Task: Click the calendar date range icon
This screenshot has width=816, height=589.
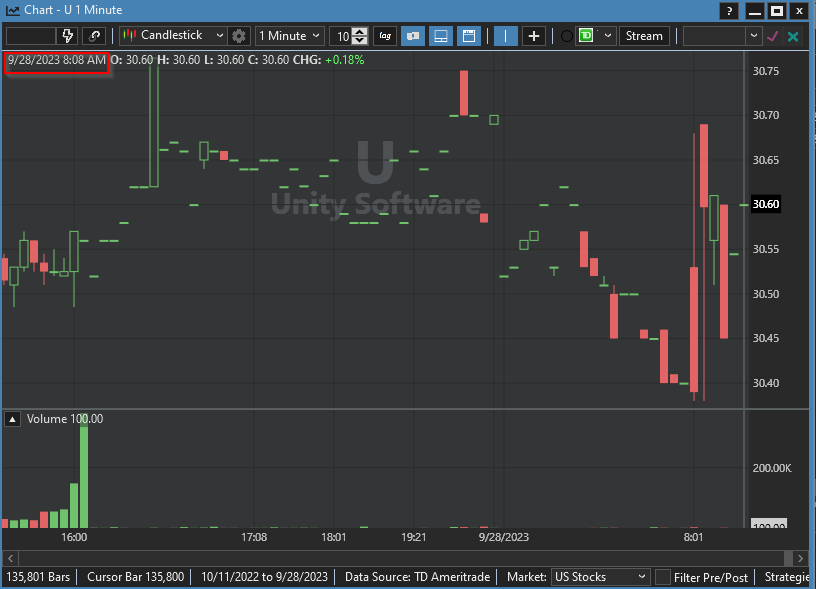Action: (468, 36)
